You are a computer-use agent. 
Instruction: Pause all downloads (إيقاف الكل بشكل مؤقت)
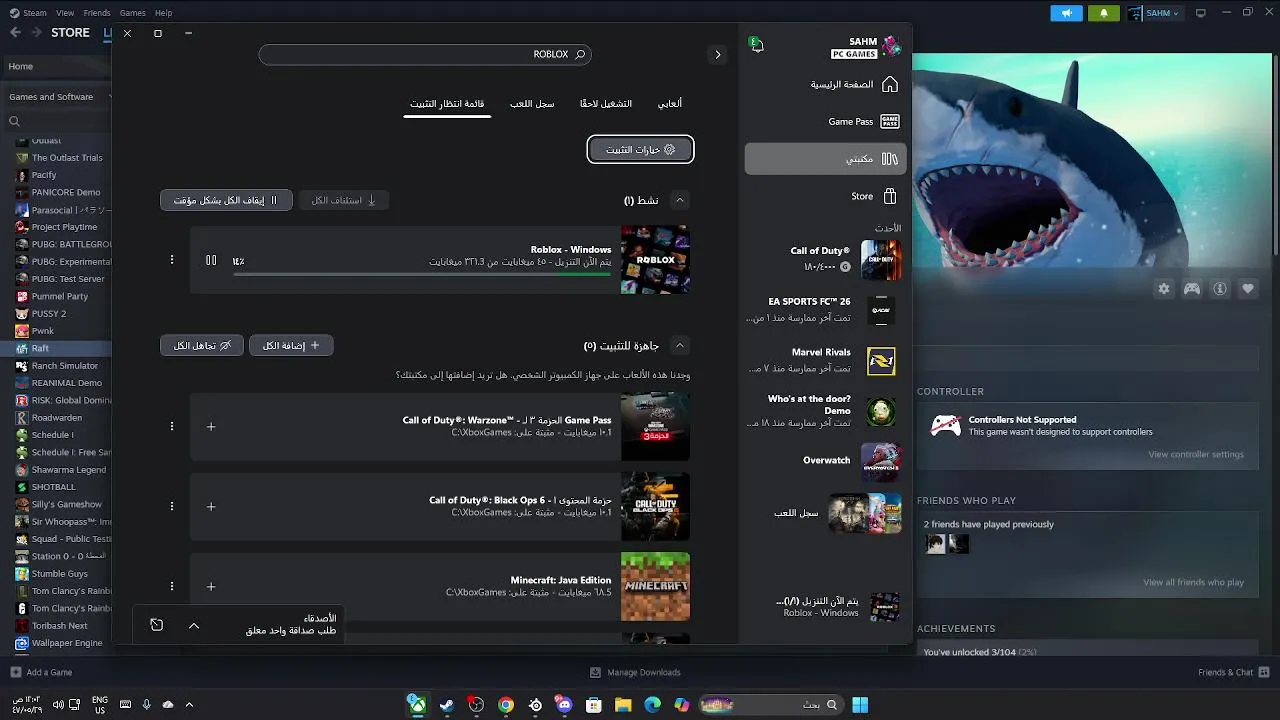tap(226, 200)
